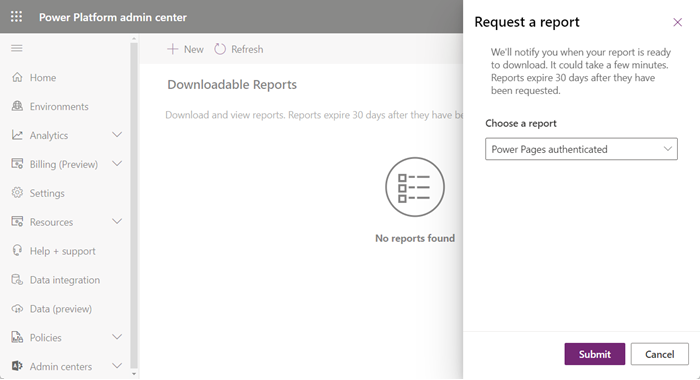Open the app launcher waffle icon

[17, 17]
